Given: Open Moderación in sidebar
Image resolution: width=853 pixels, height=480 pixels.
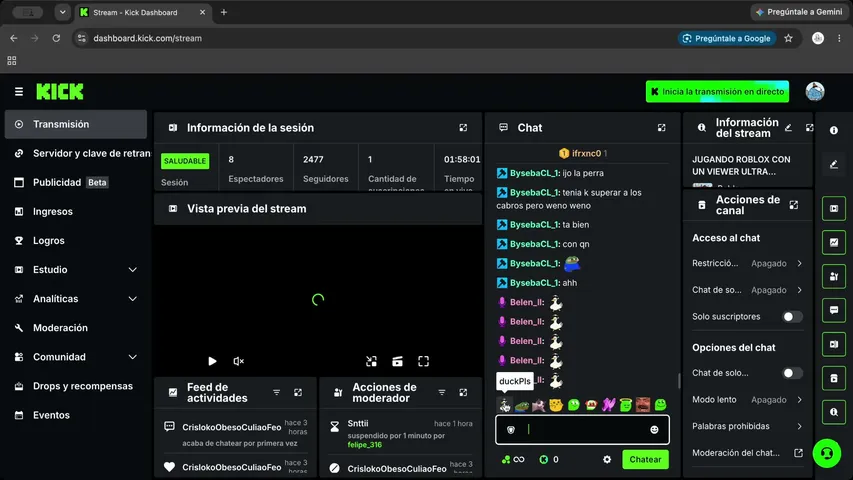Looking at the screenshot, I should pos(76,328).
